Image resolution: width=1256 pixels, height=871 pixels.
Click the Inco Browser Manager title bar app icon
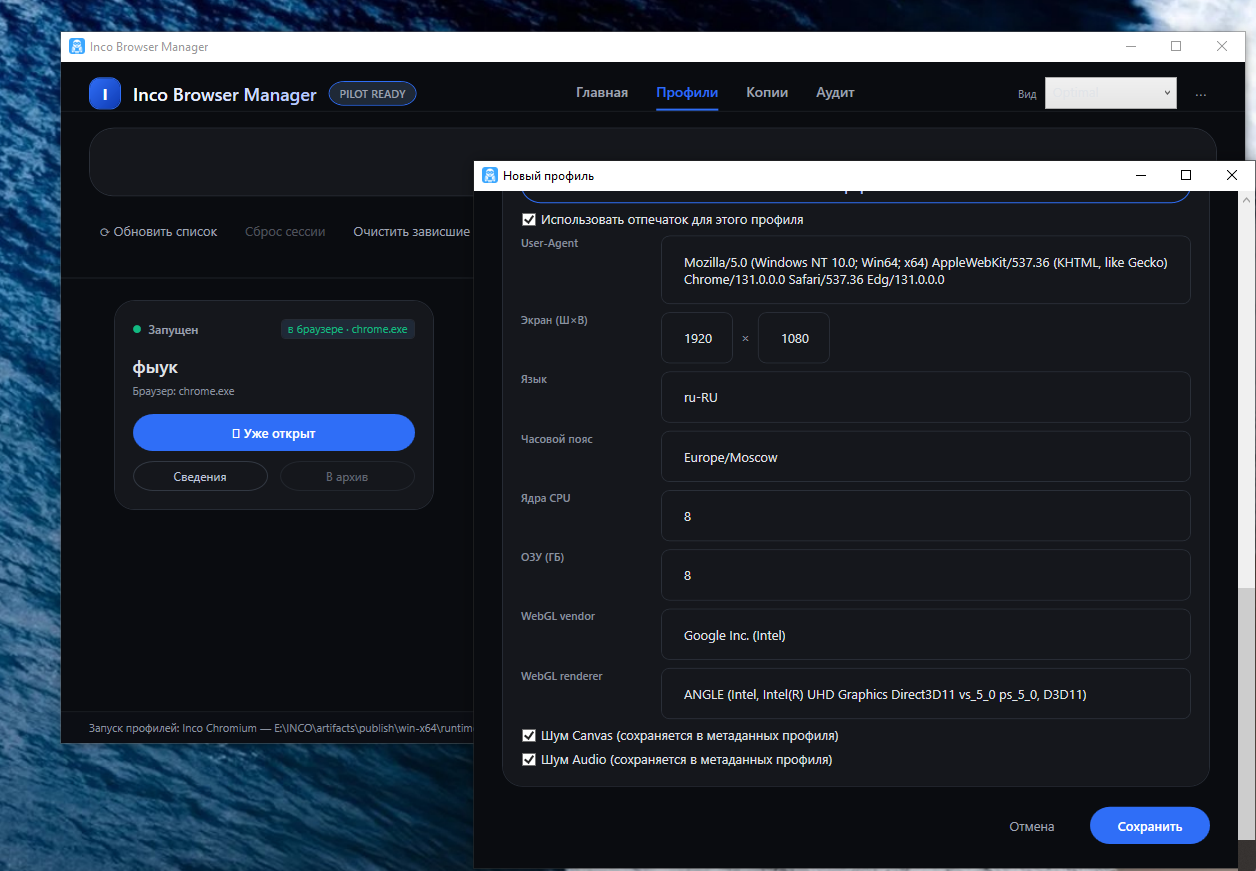[77, 46]
